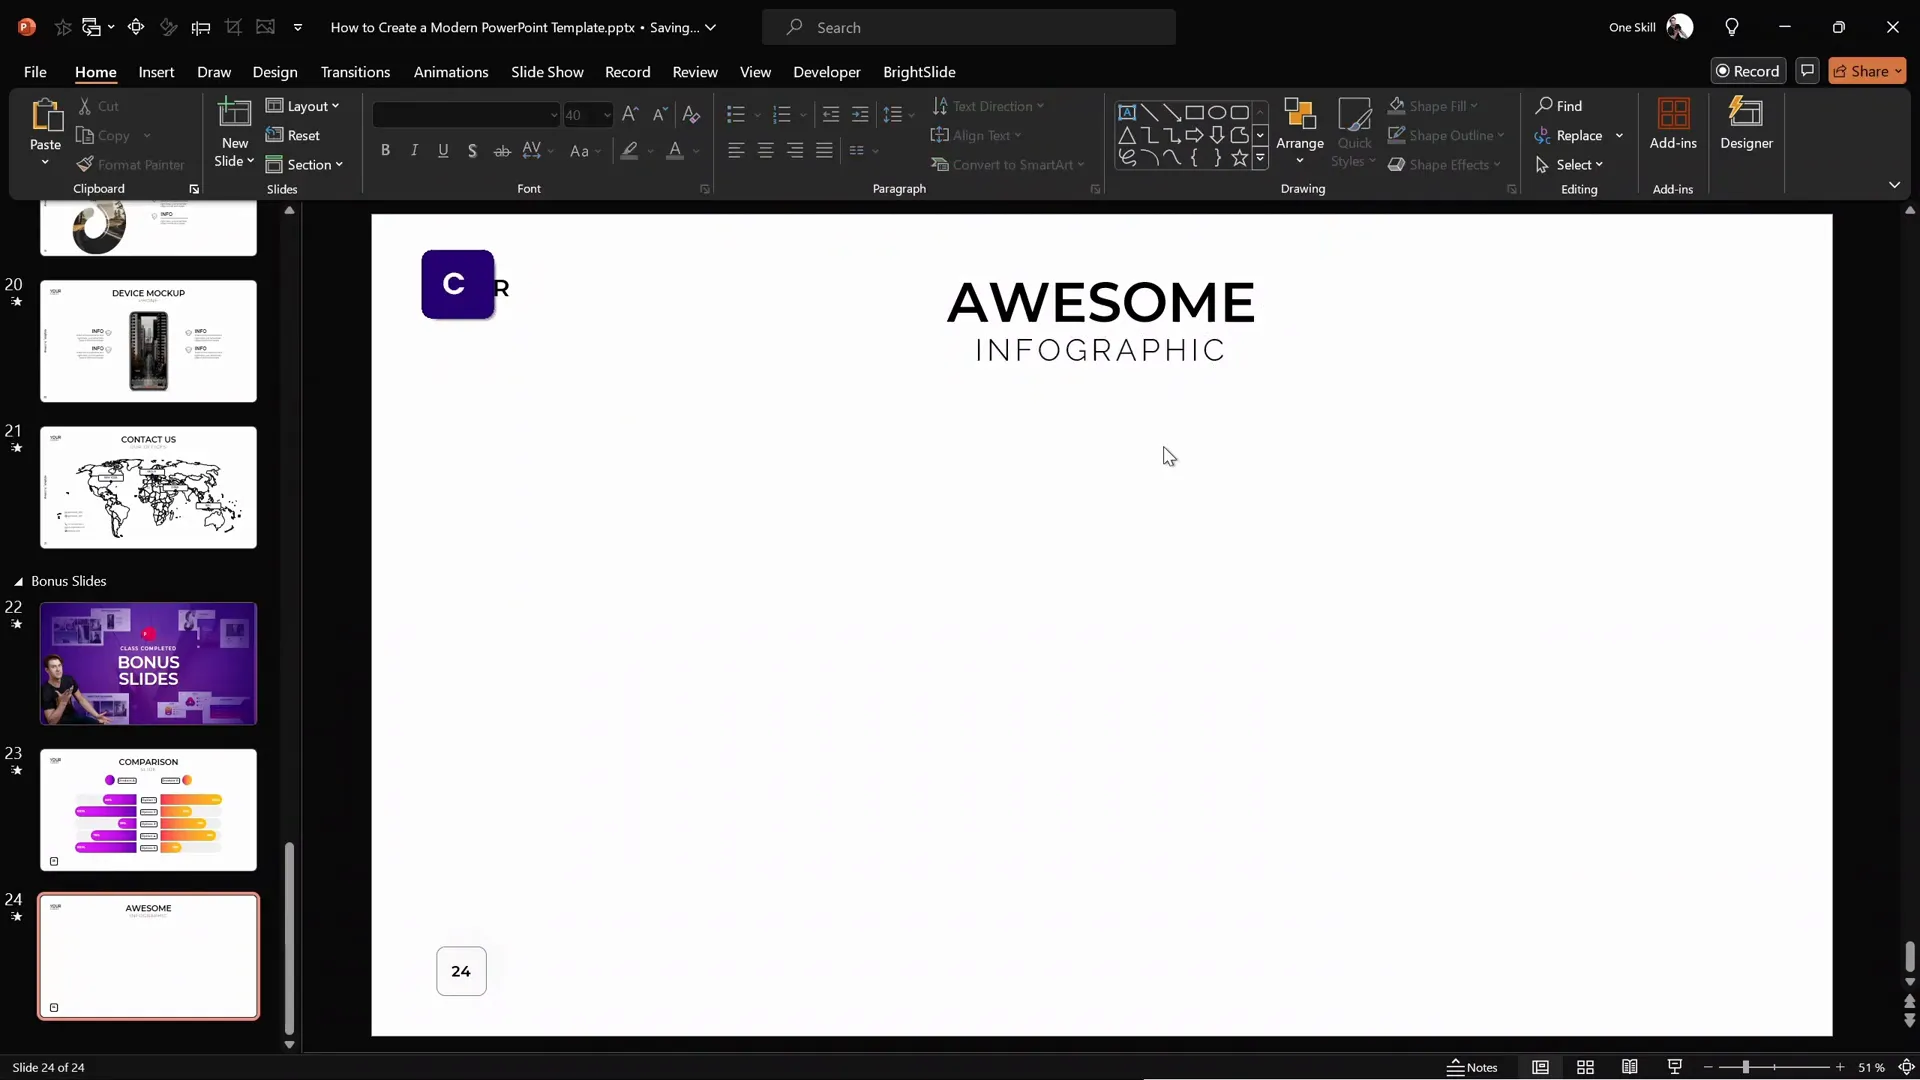Increase font size with the A-up icon
The image size is (1920, 1080).
630,115
